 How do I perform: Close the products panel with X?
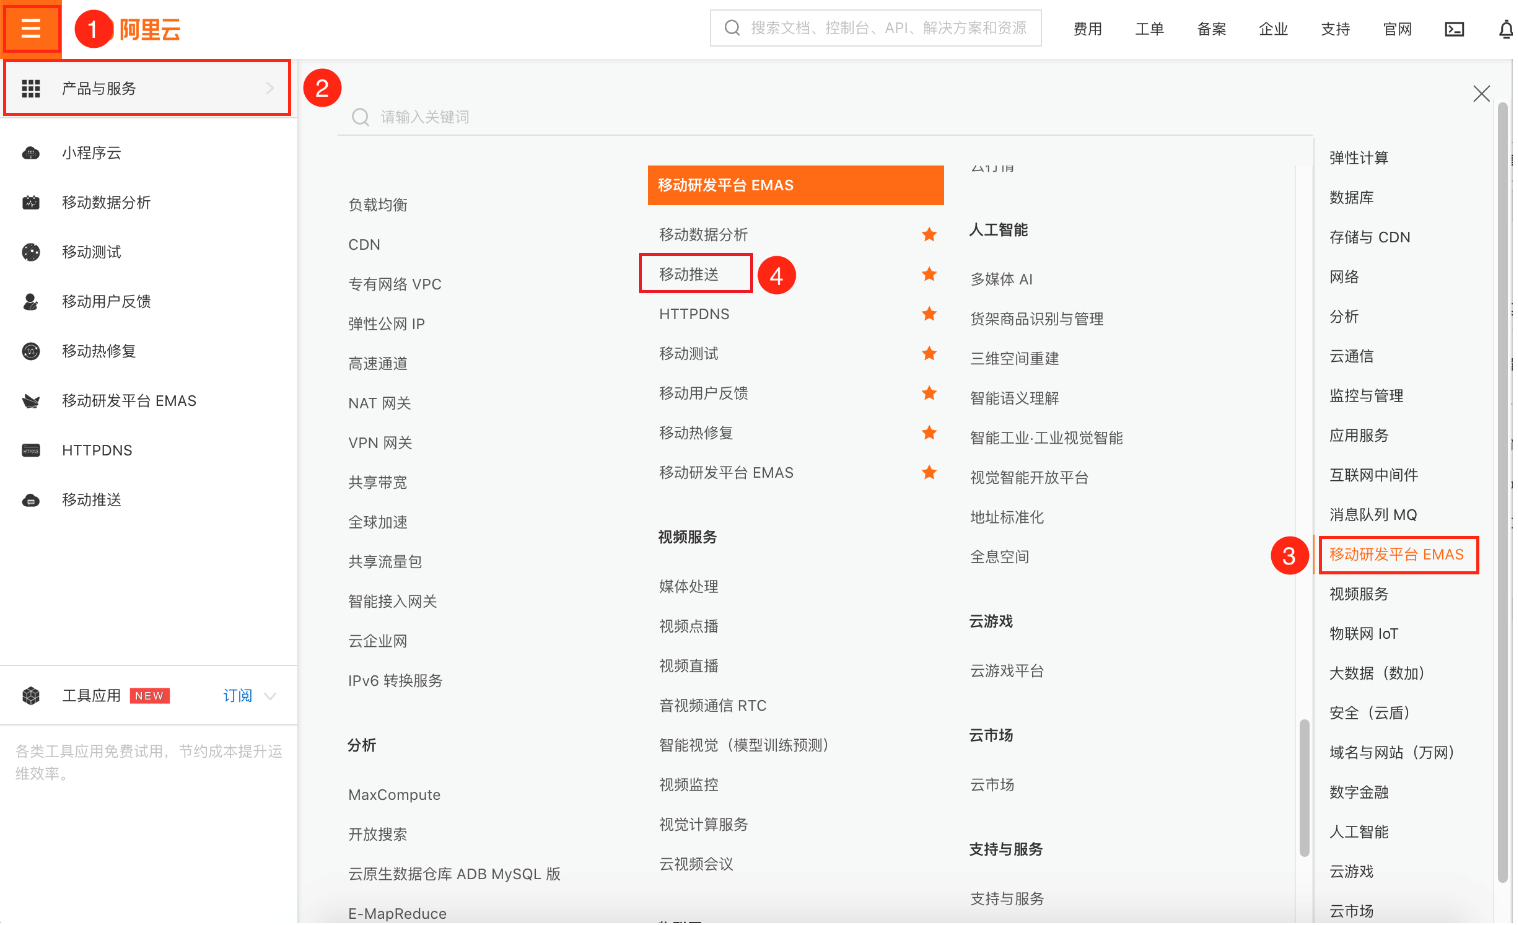1482,93
